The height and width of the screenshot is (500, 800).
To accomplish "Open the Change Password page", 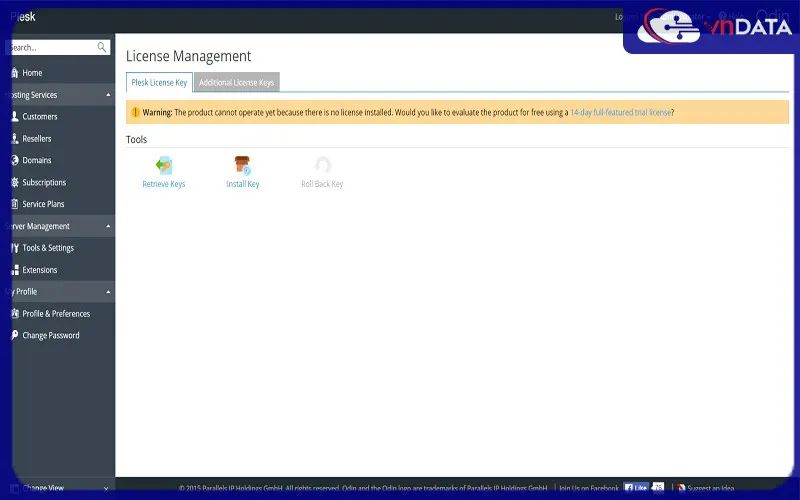I will pos(51,335).
